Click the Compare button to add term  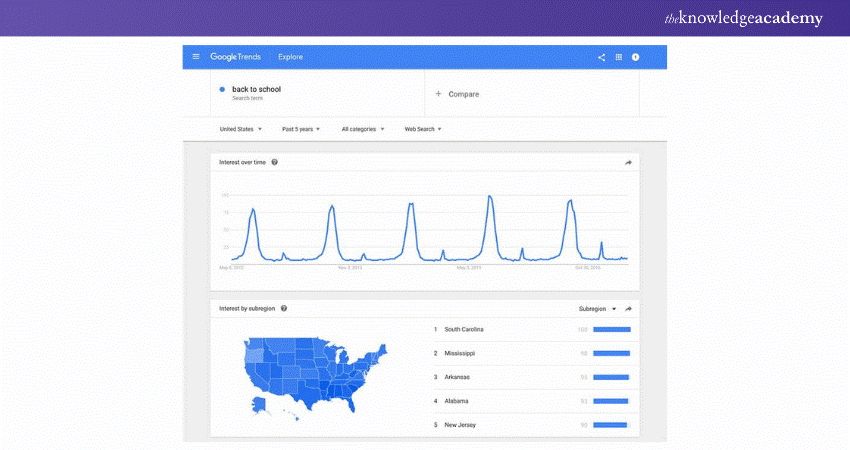(457, 94)
